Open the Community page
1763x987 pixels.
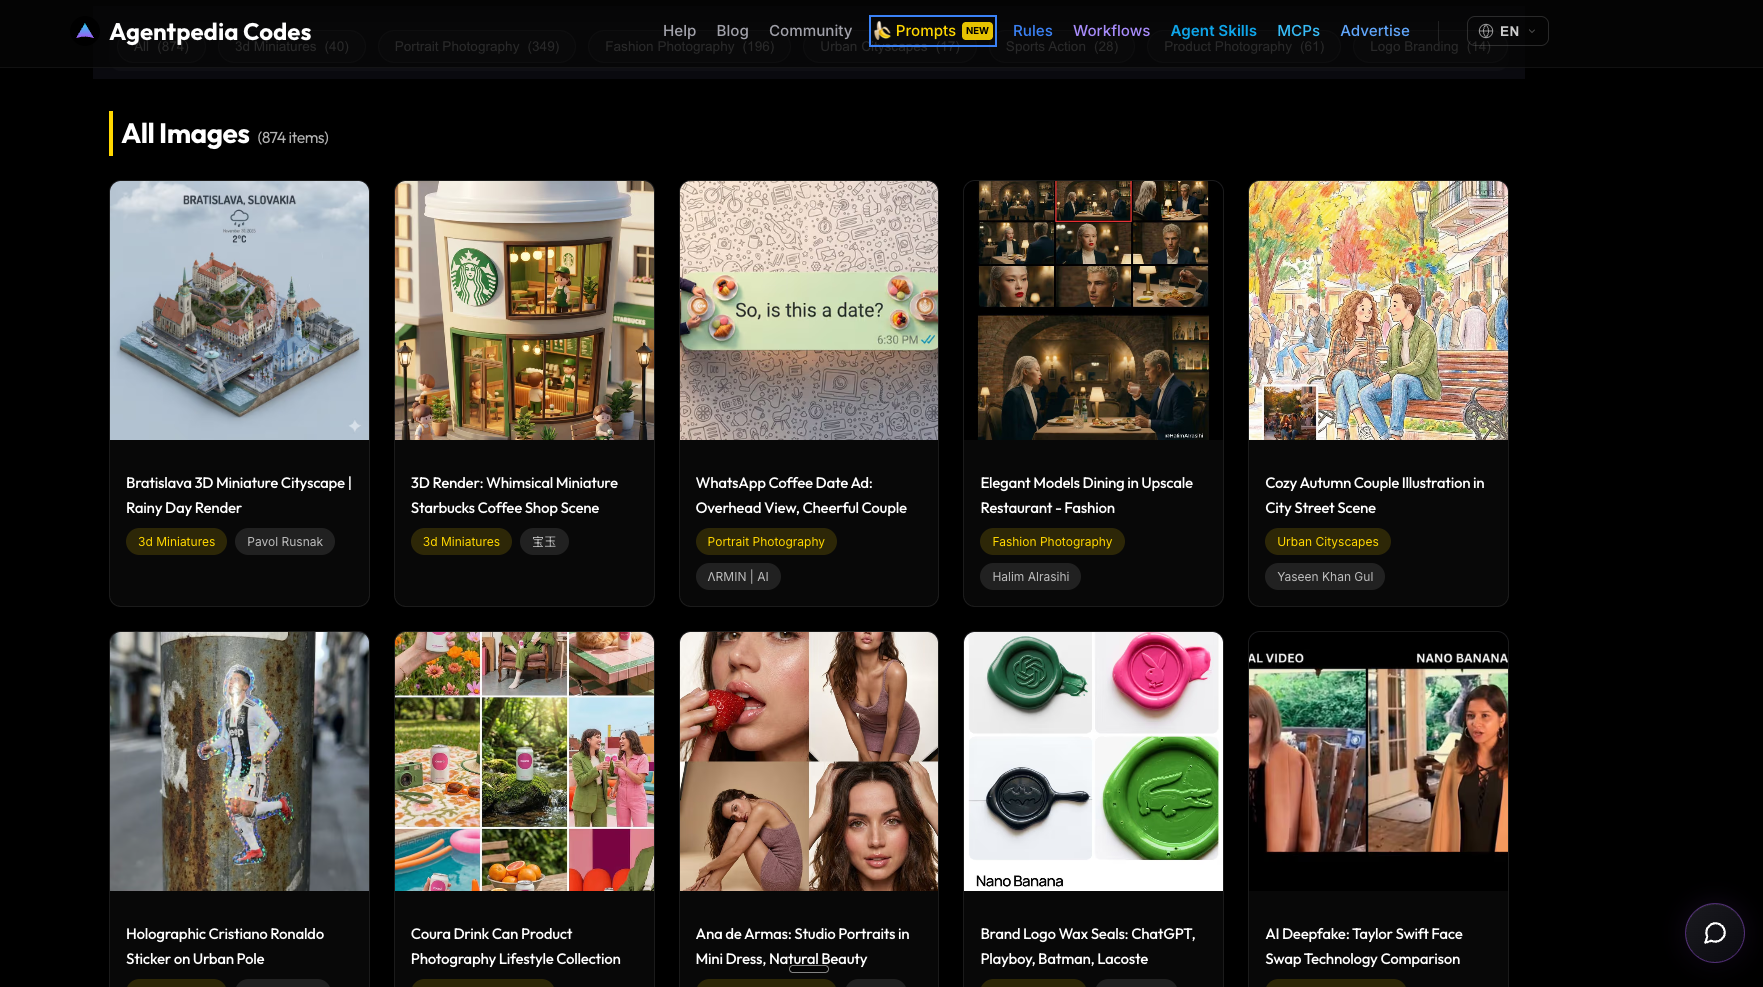pyautogui.click(x=810, y=31)
